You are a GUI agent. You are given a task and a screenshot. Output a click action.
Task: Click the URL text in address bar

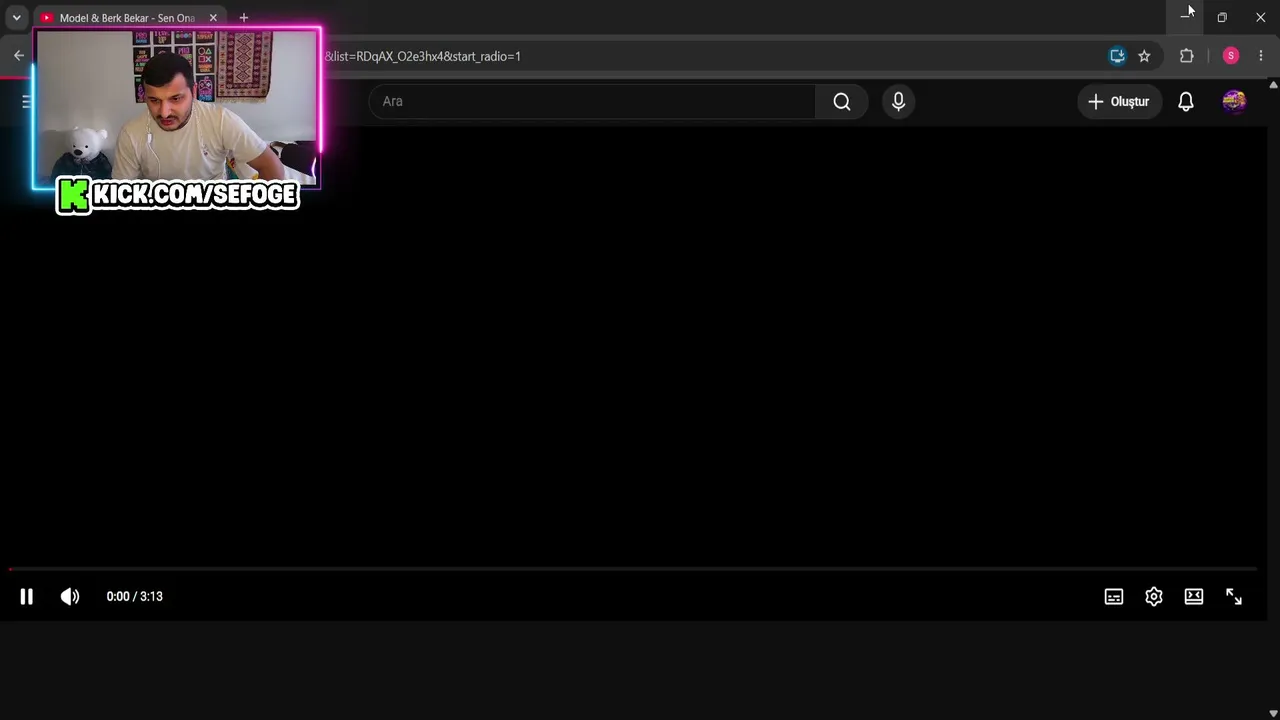(x=422, y=56)
